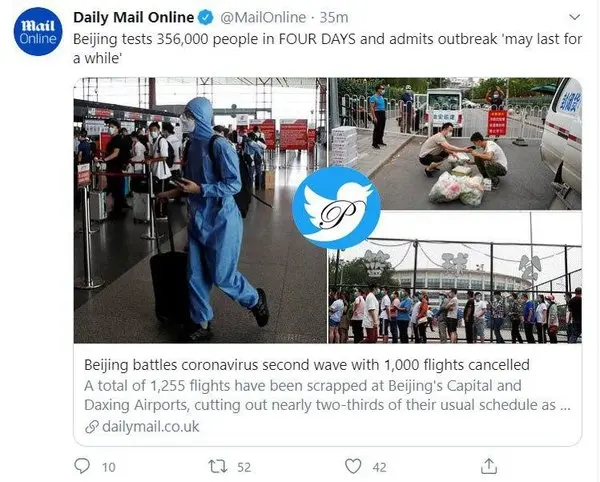Click the tweet text about Beijing tests
The height and width of the screenshot is (482, 600).
pyautogui.click(x=328, y=49)
